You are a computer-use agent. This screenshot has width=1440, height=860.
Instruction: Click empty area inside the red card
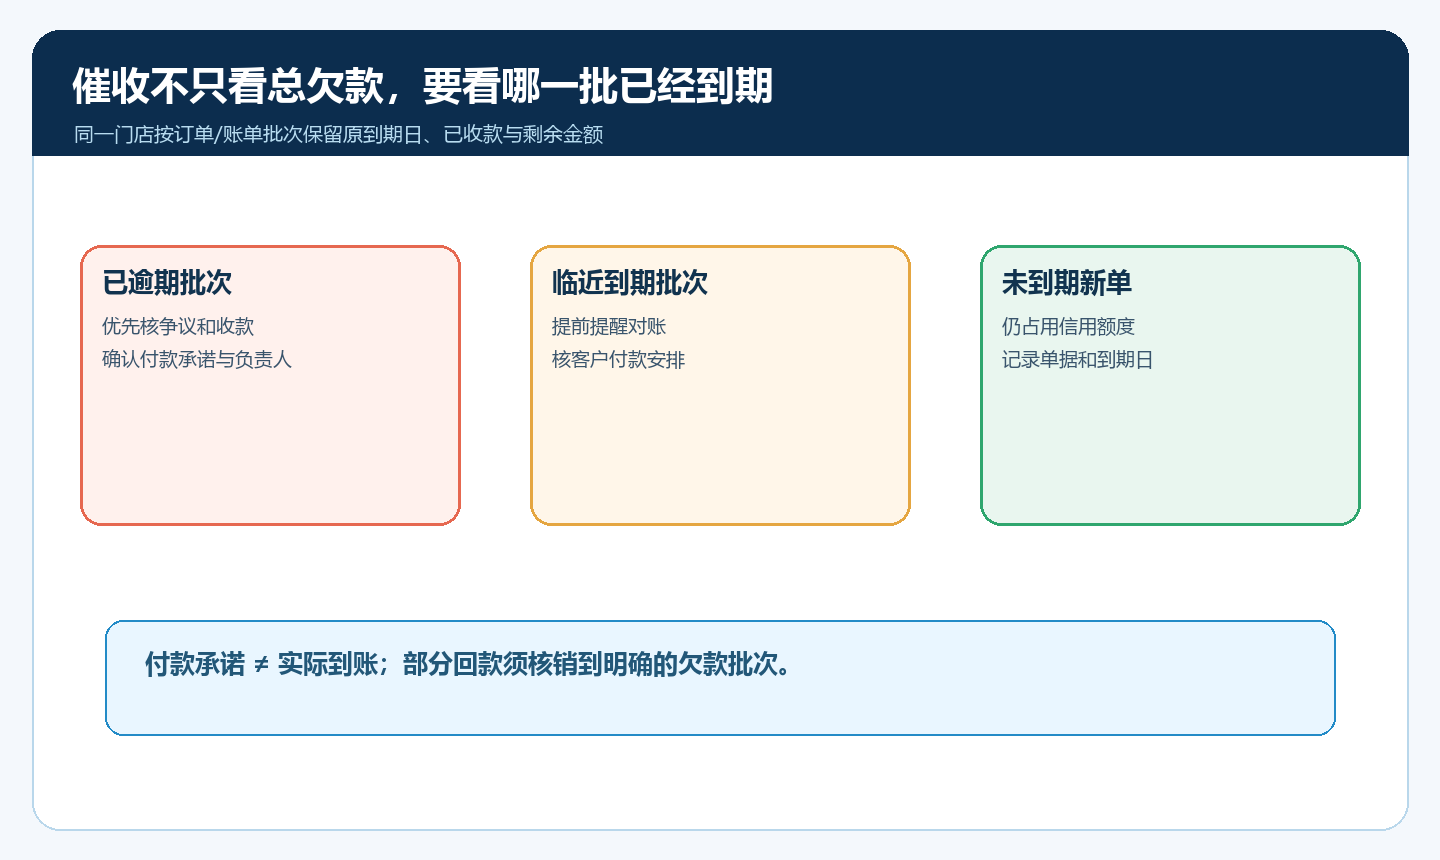click(x=270, y=450)
